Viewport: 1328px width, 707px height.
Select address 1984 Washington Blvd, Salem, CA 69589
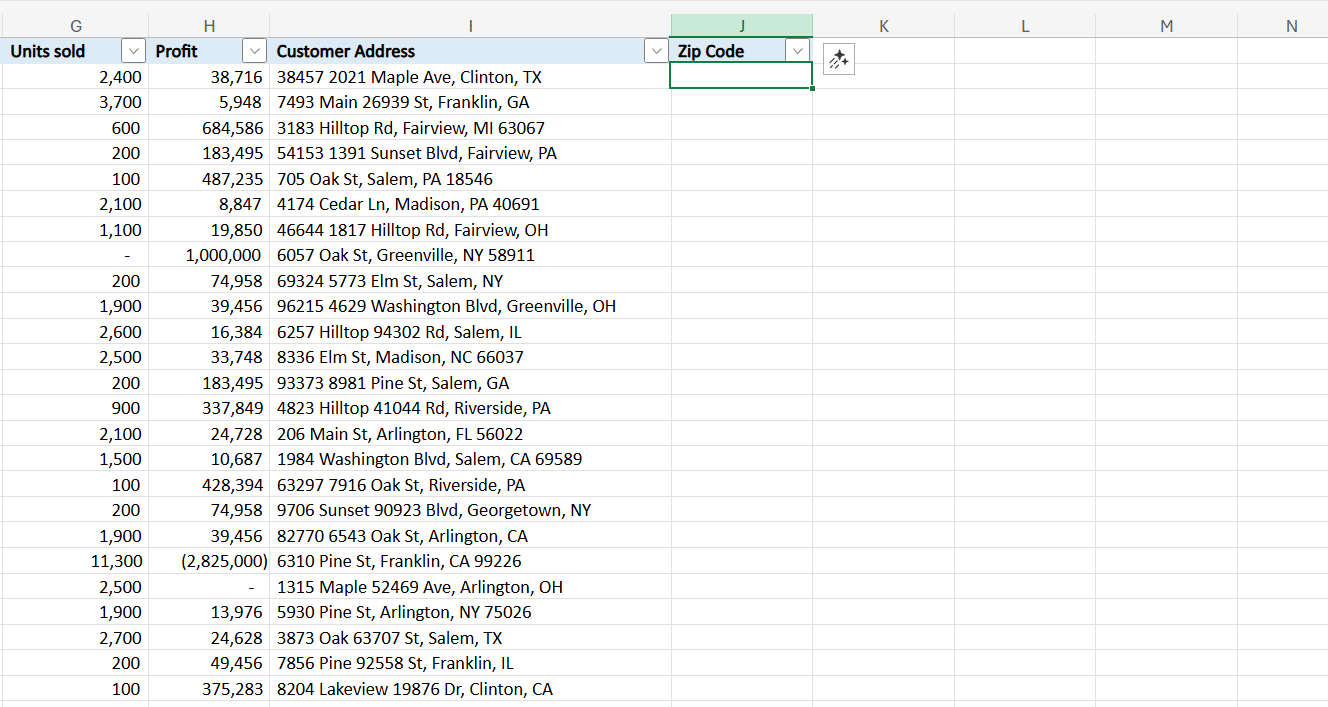470,459
